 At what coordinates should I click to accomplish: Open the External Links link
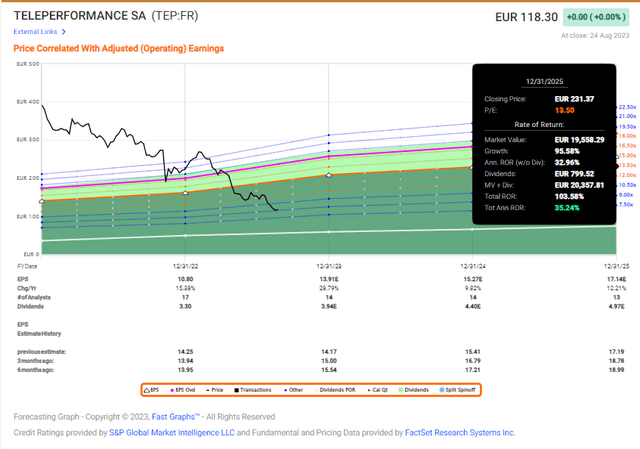(35, 31)
